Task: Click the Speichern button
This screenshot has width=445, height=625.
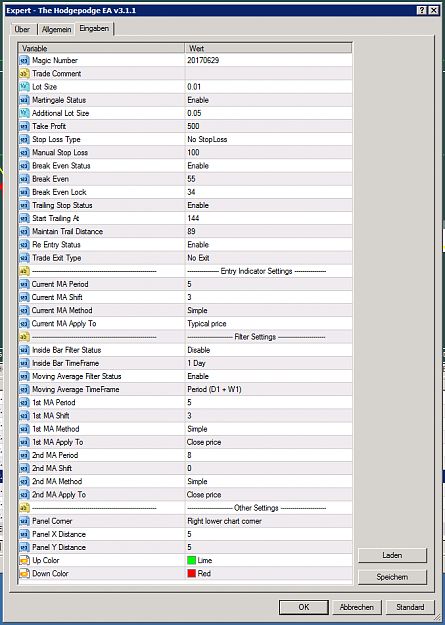Action: [392, 577]
